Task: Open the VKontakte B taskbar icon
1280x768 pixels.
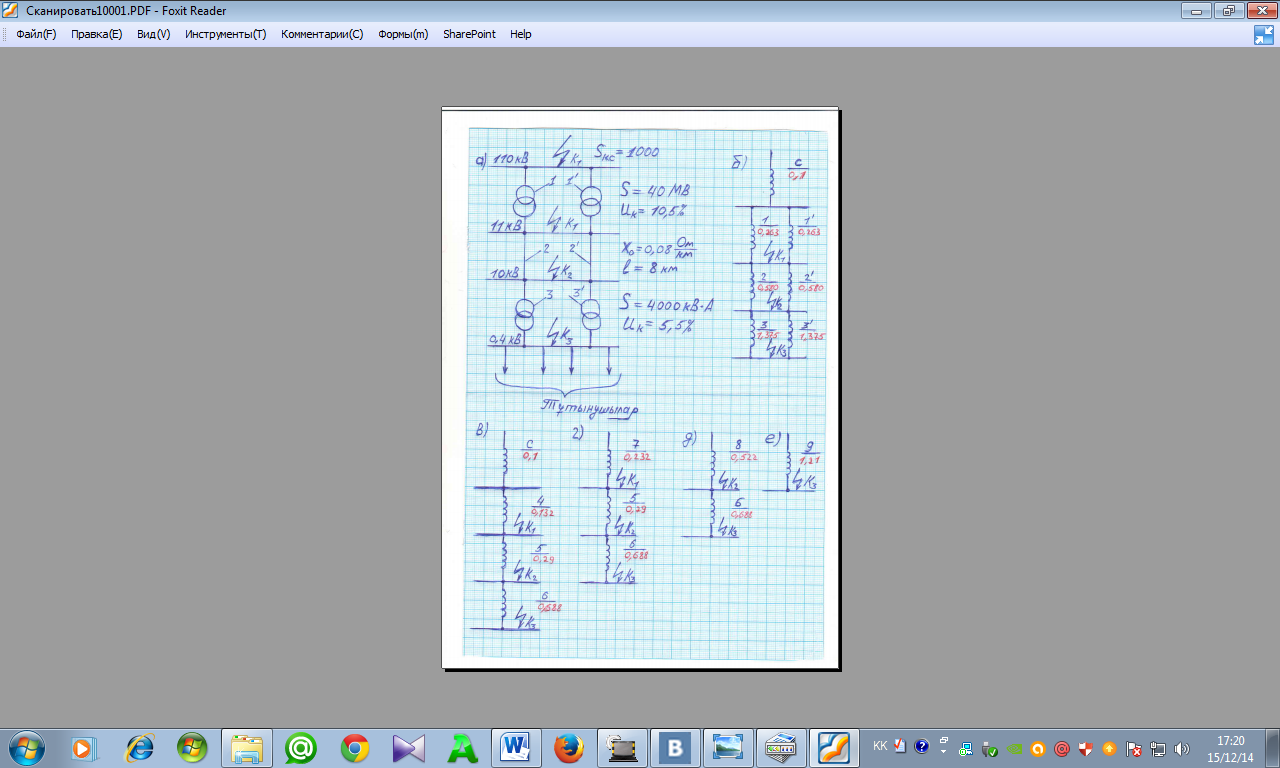Action: [x=676, y=747]
